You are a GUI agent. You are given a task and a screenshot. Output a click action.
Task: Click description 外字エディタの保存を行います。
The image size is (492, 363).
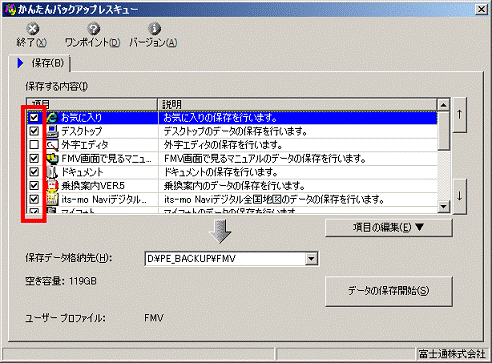click(x=223, y=145)
